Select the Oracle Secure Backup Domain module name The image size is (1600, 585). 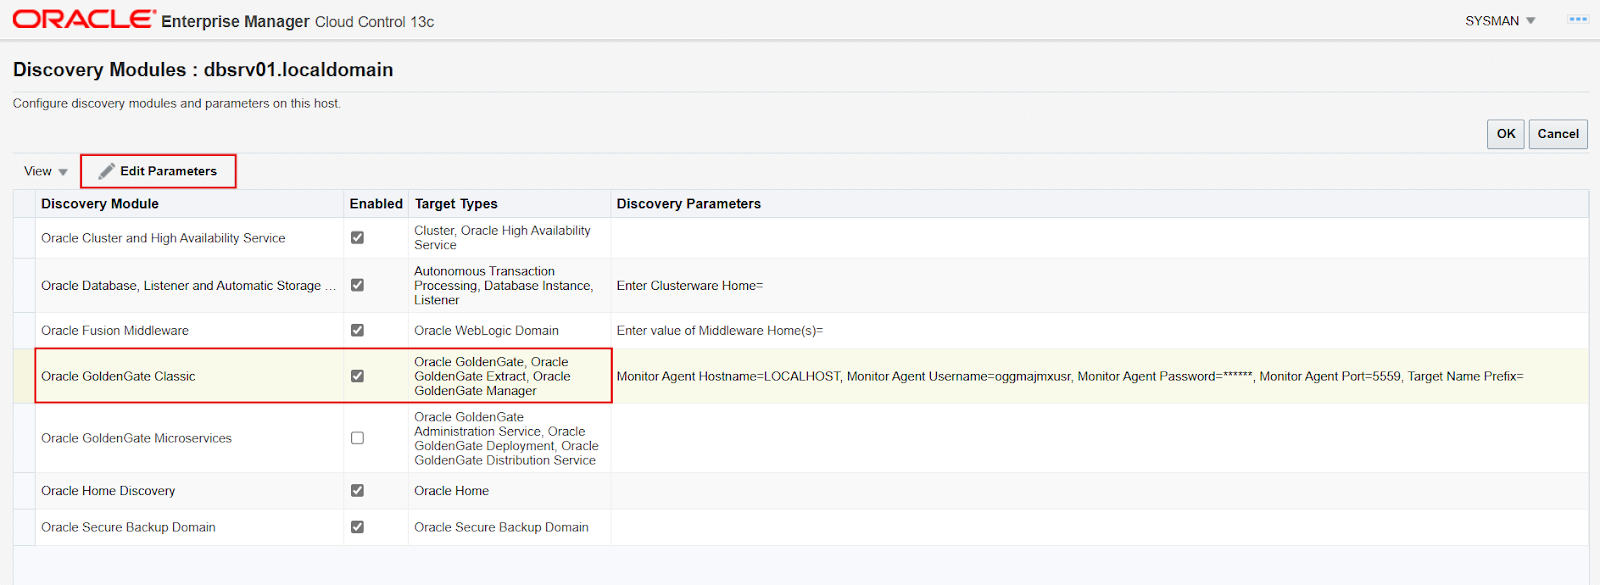(x=128, y=527)
